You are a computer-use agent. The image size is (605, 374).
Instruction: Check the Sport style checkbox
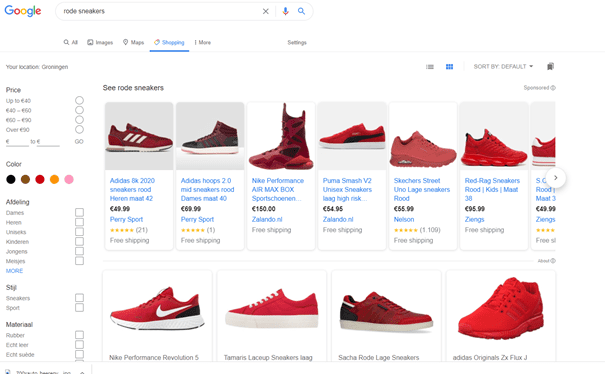click(x=79, y=308)
